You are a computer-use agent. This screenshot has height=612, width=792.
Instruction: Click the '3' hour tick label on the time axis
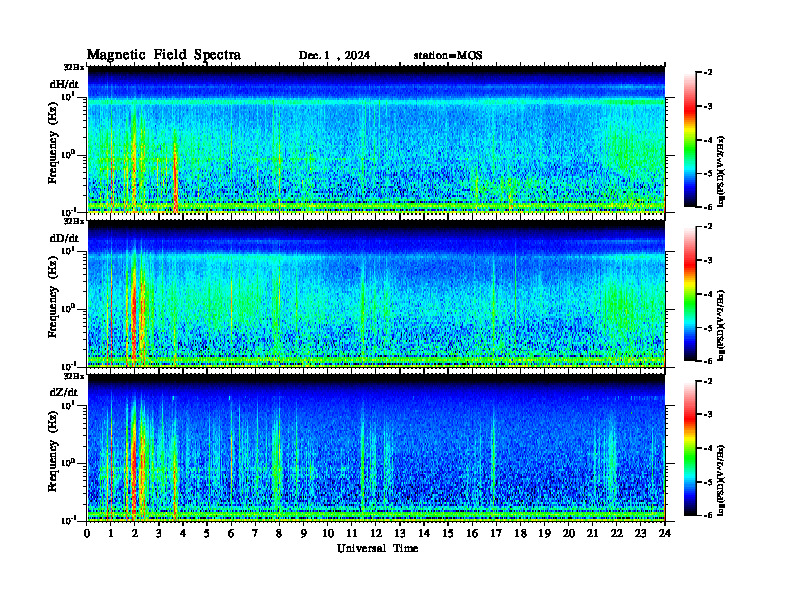tap(159, 534)
